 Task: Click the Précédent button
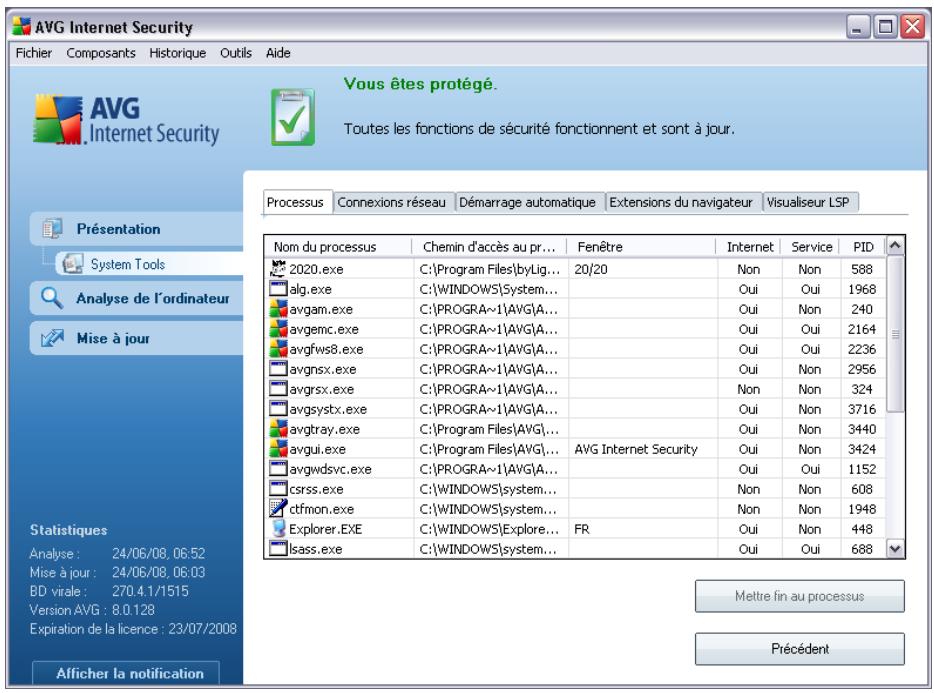799,649
